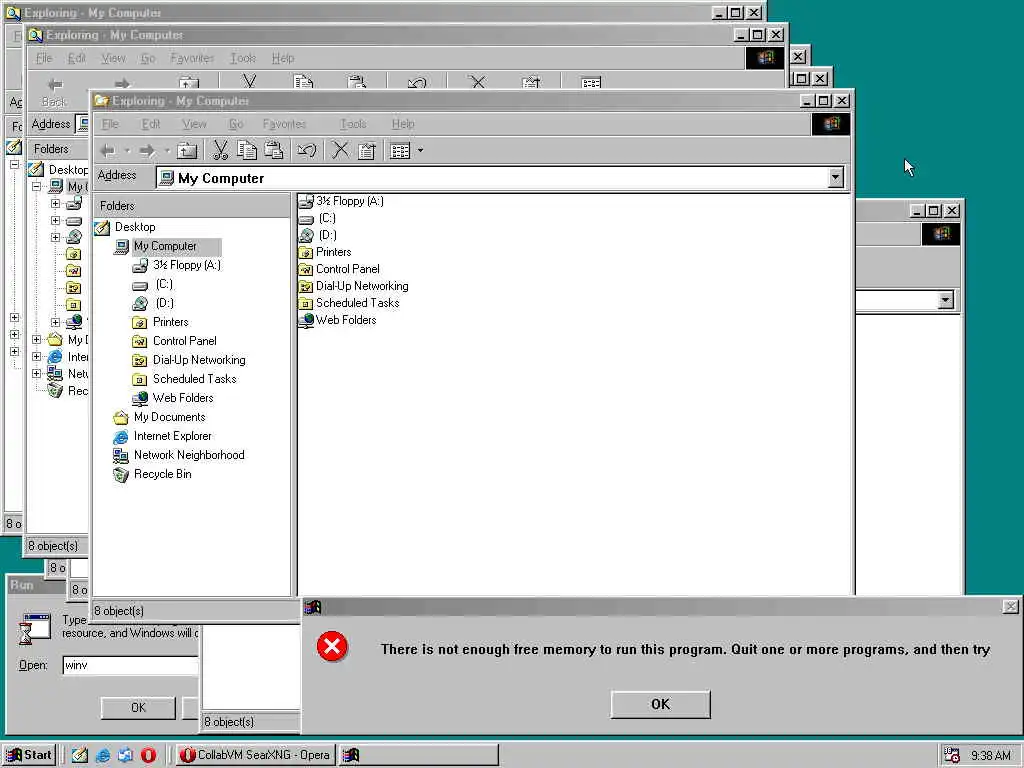Expand Internet Explorer node in second Explorer window tree

pos(37,357)
